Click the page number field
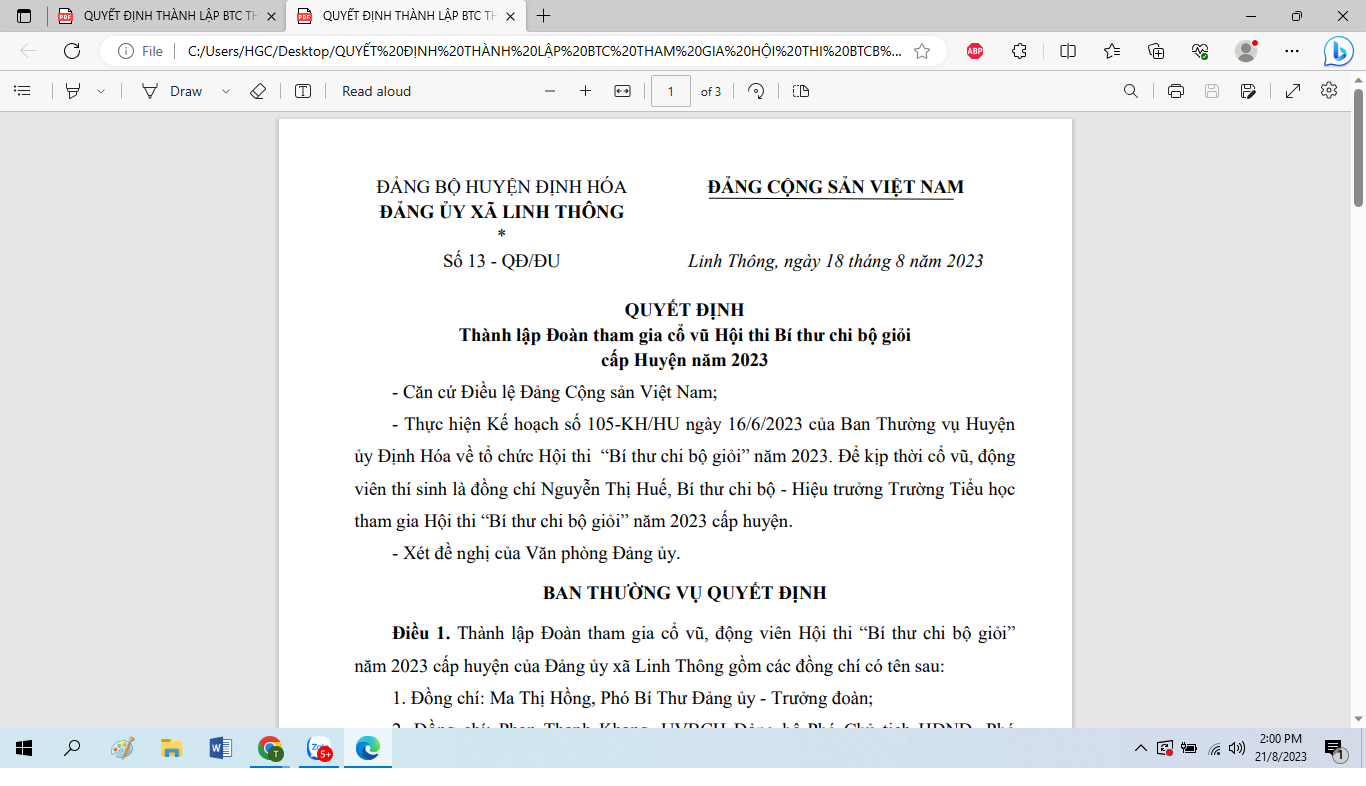This screenshot has height=786, width=1366. point(671,91)
